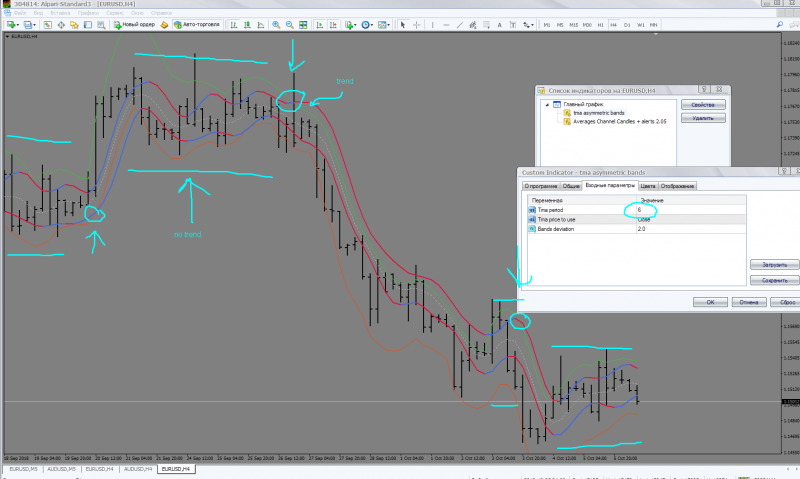Select Averages Channel Candles + alerts 2.05

619,121
